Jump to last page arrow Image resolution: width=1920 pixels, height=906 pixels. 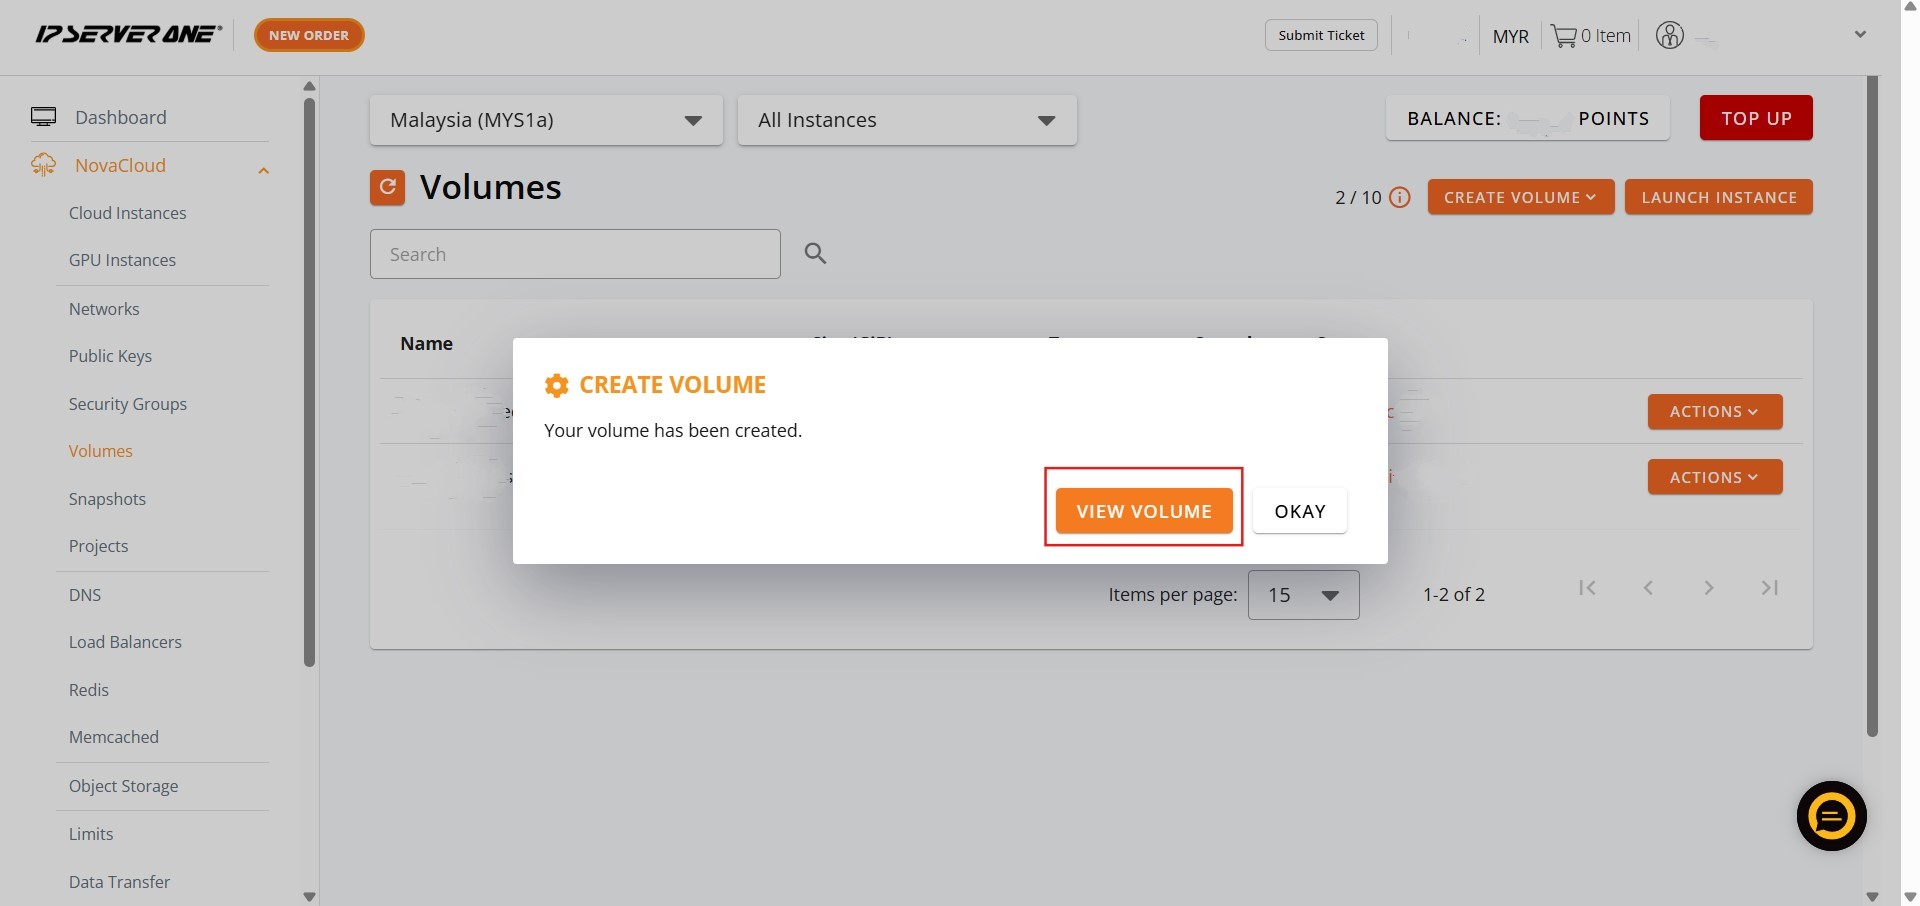[x=1769, y=588]
